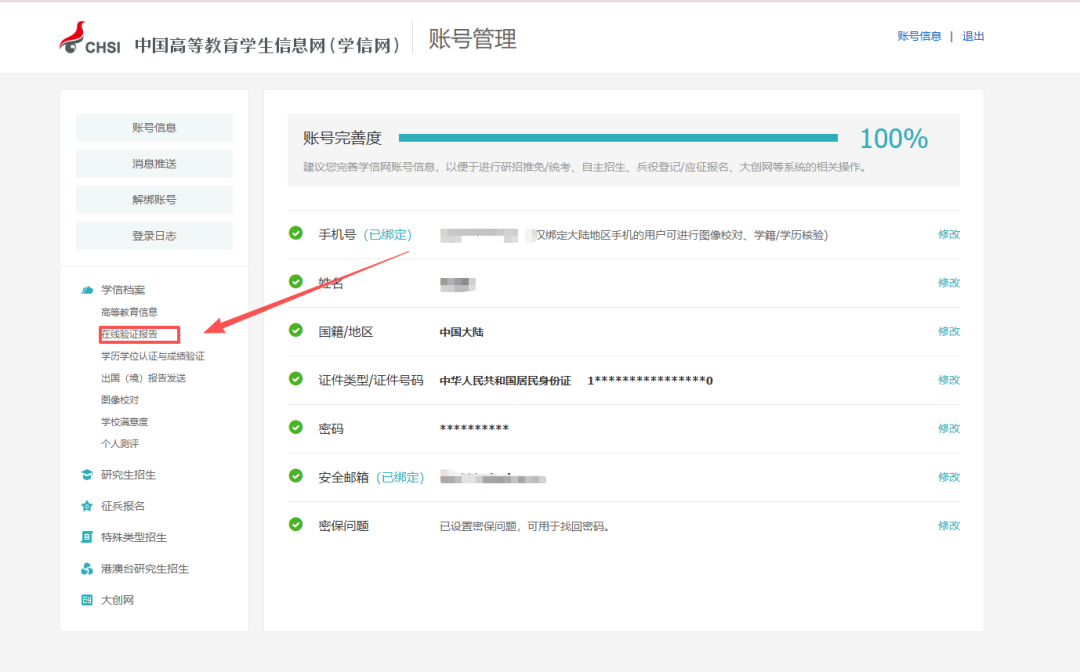Screen dimensions: 1080x672
Task: Click the 大创网 icon
Action: (87, 600)
